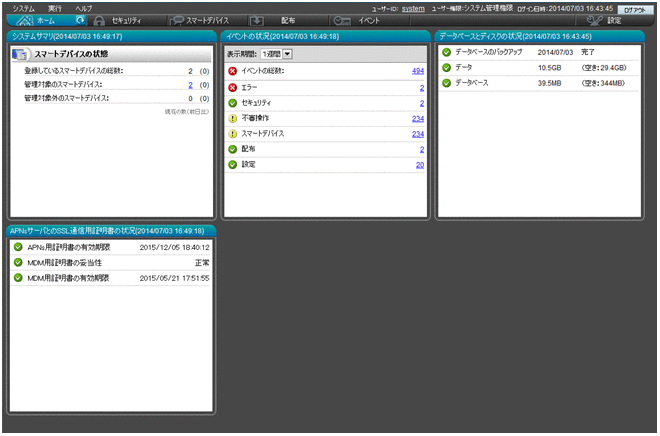The width and height of the screenshot is (660, 436).
Task: Click the Distribution download icon
Action: (x=256, y=21)
